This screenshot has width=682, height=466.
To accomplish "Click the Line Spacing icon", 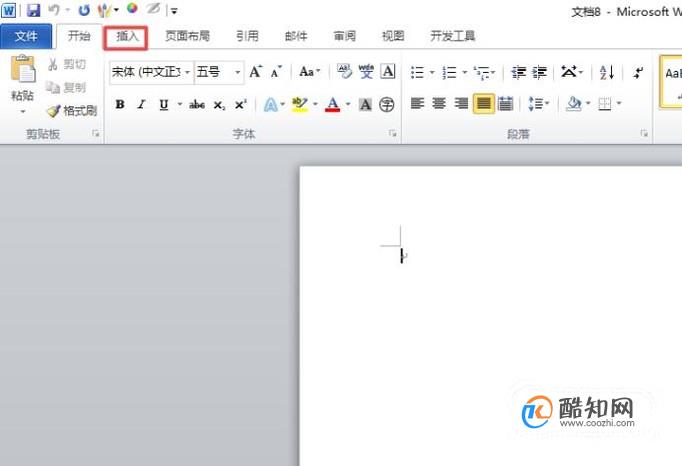I will tap(535, 104).
